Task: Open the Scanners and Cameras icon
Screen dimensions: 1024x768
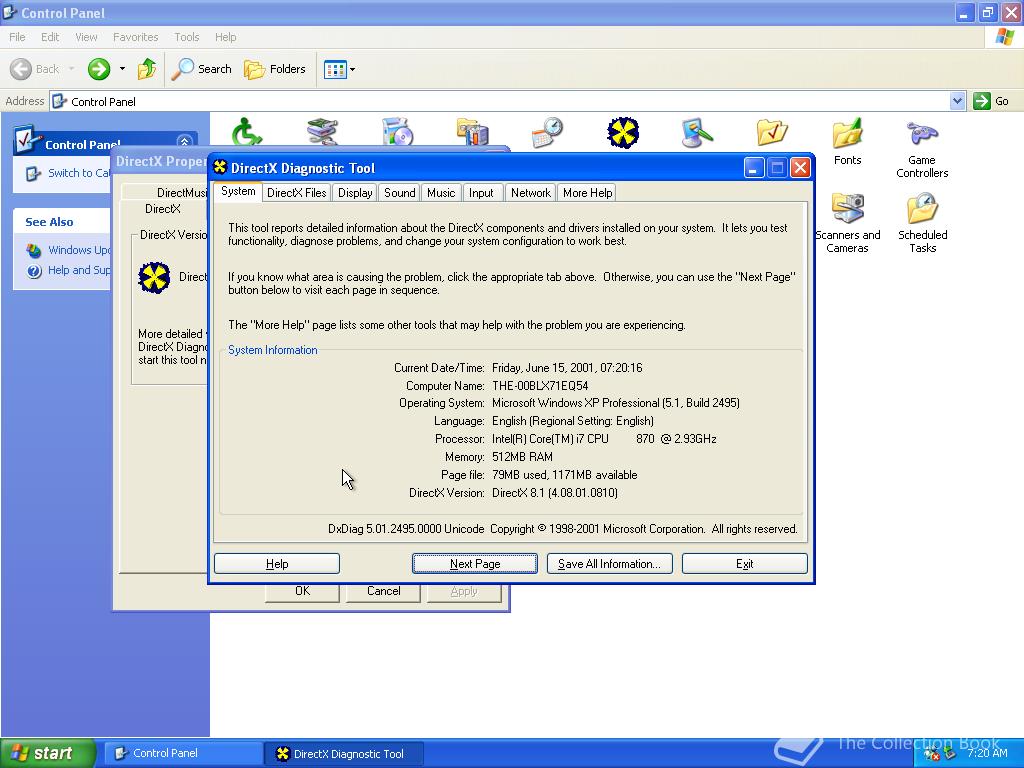Action: pos(847,208)
